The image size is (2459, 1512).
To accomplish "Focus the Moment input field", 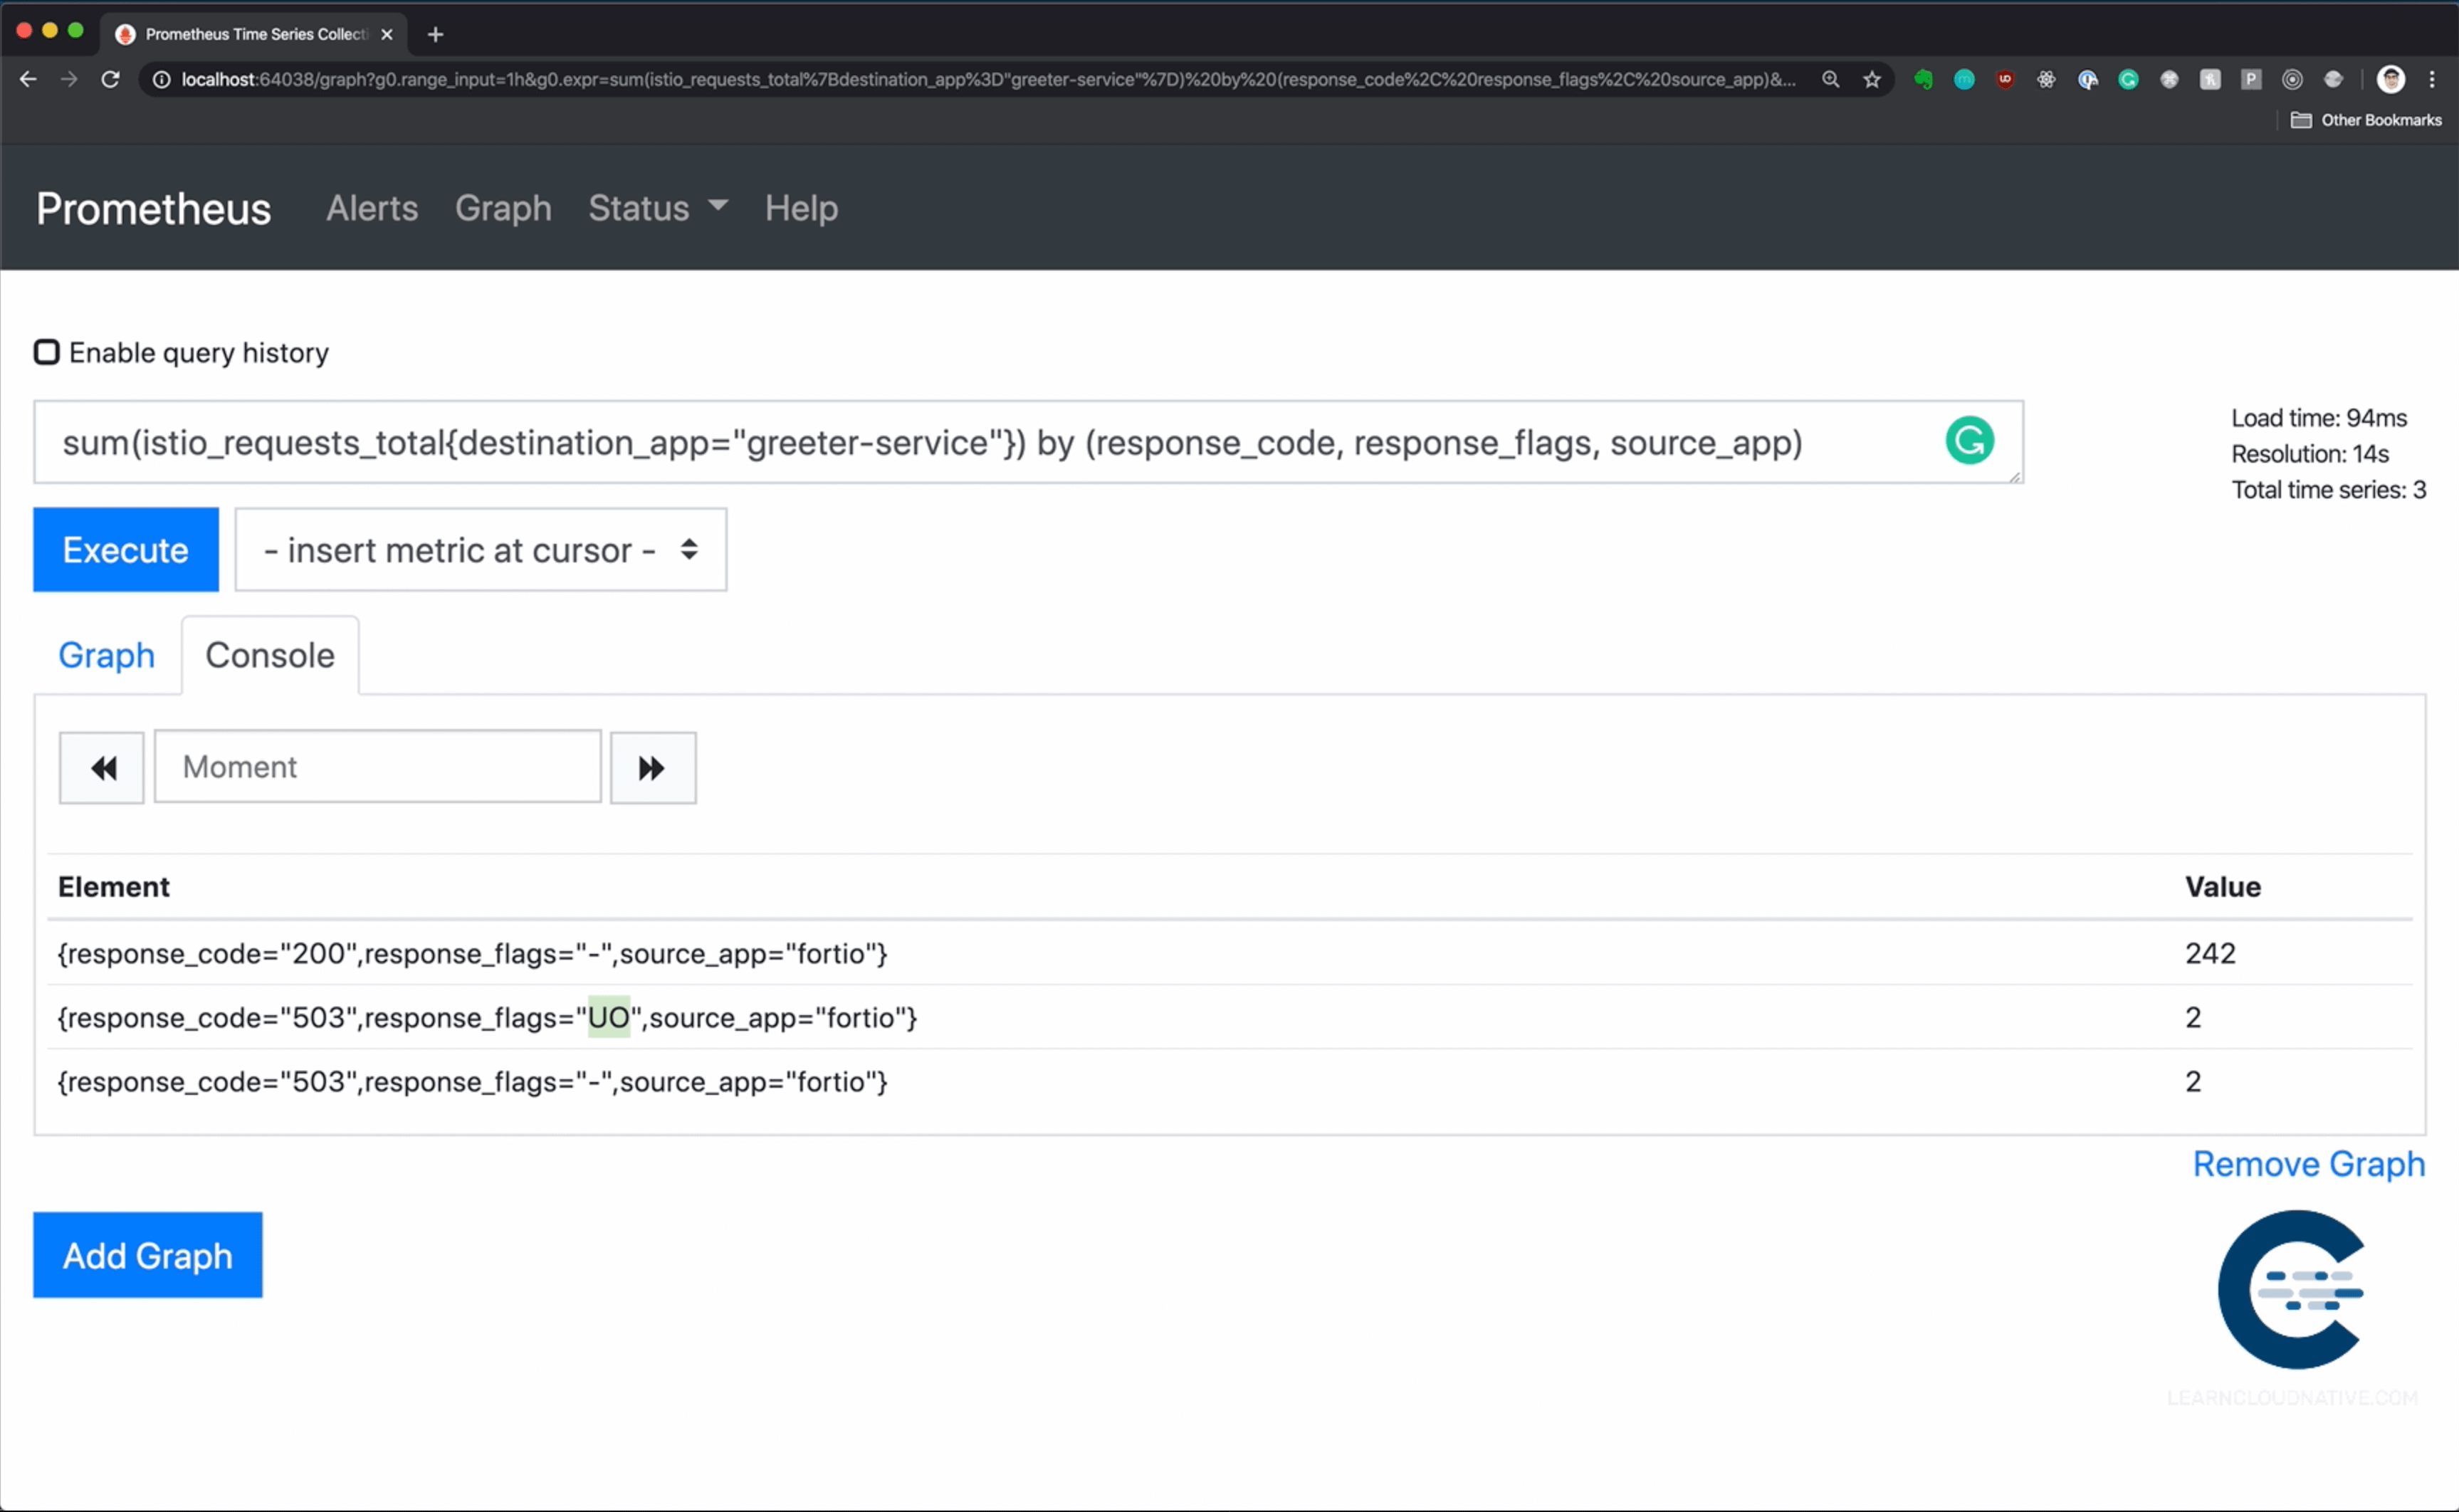I will pos(378,766).
